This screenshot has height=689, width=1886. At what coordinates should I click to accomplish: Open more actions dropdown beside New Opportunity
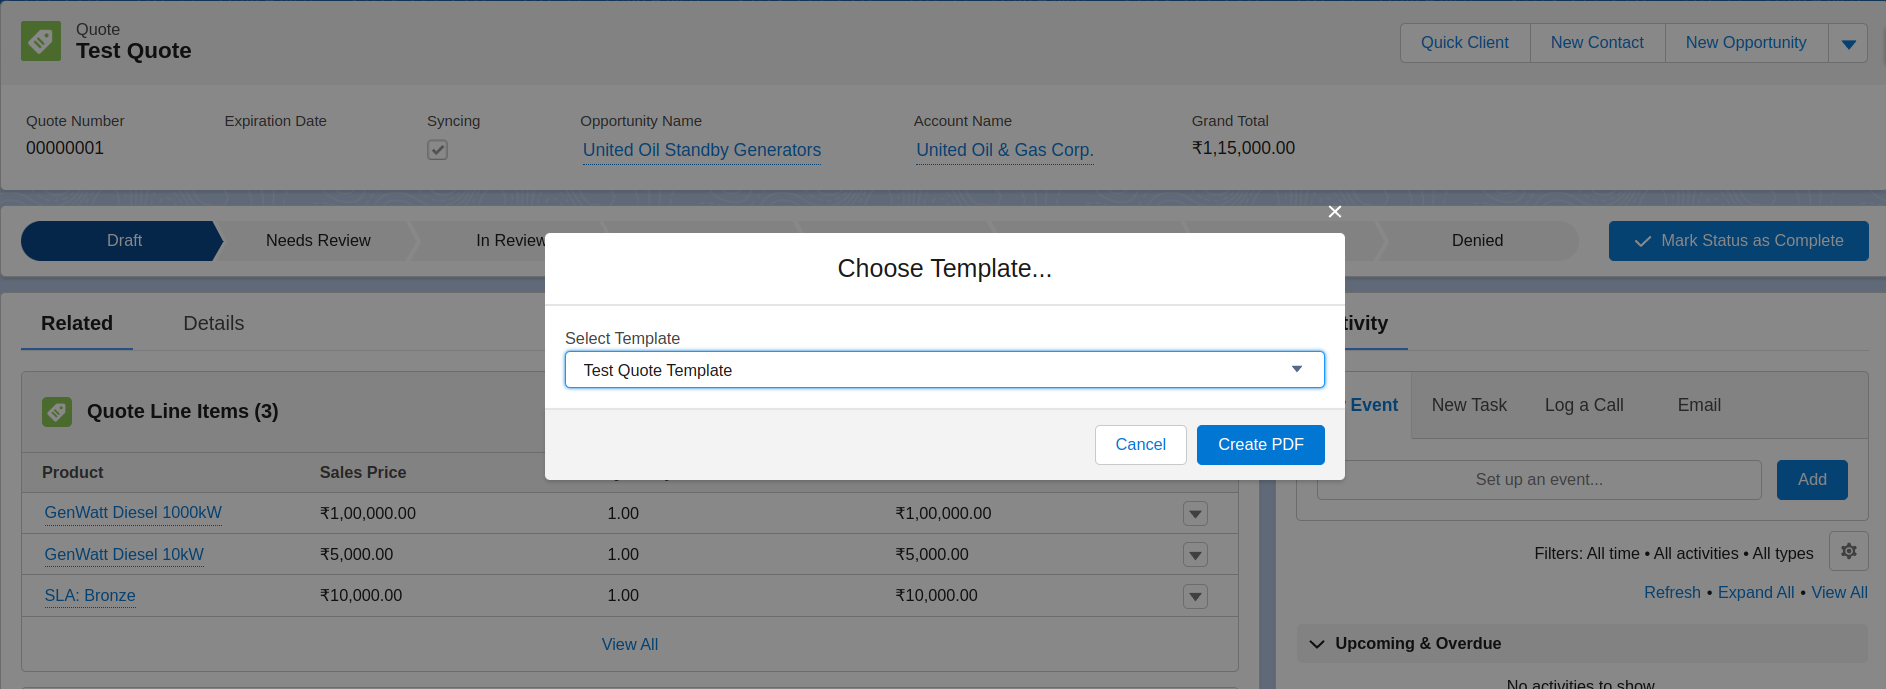pyautogui.click(x=1848, y=43)
